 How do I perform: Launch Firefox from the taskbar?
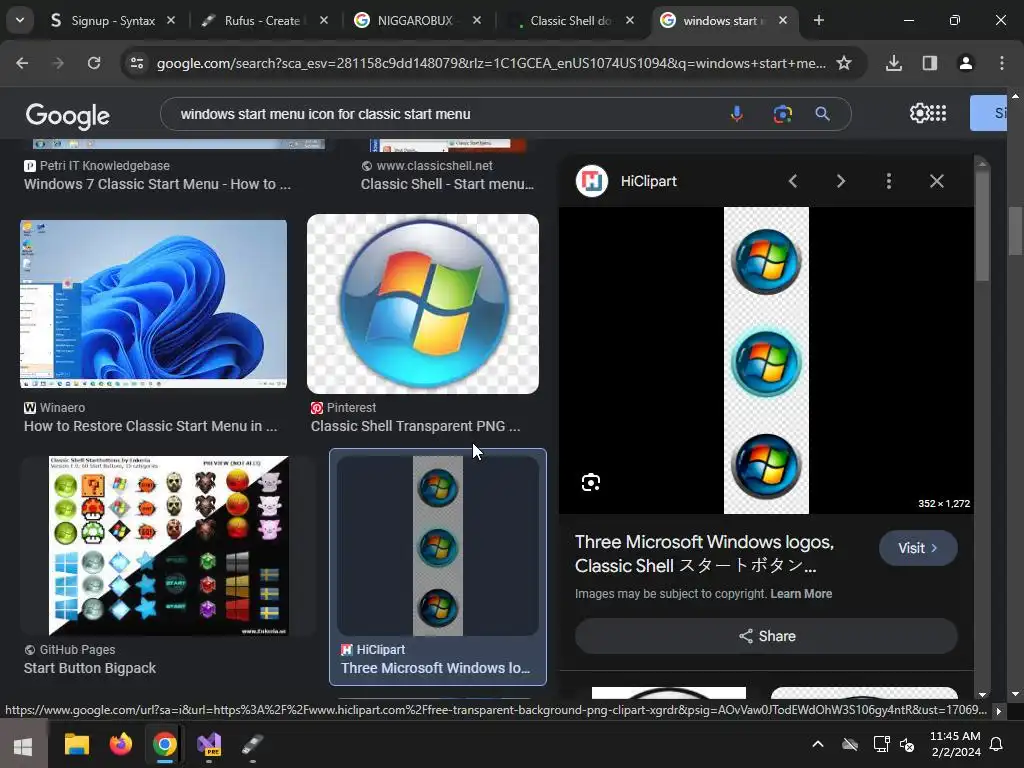pos(121,744)
